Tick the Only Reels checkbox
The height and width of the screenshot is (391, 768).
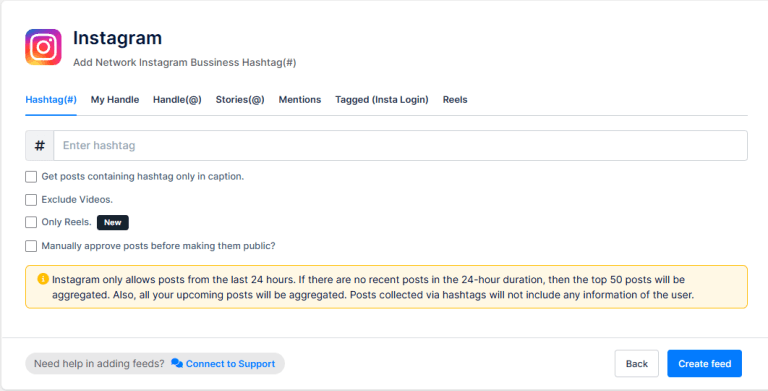coord(31,222)
